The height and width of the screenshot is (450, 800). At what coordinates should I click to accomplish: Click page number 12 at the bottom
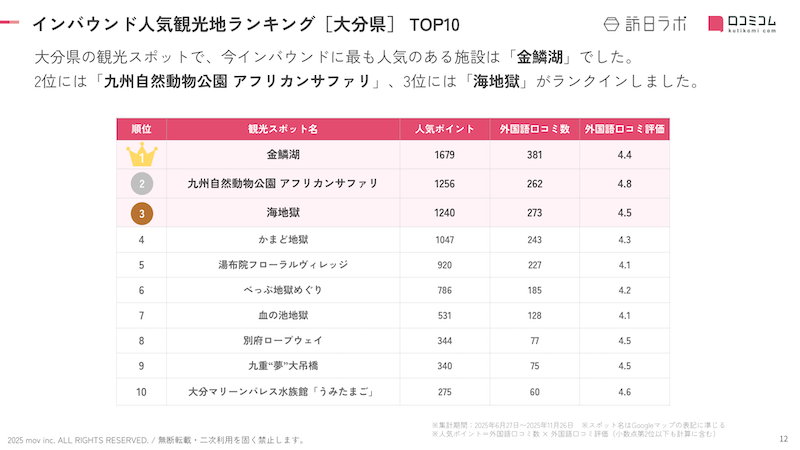[783, 439]
